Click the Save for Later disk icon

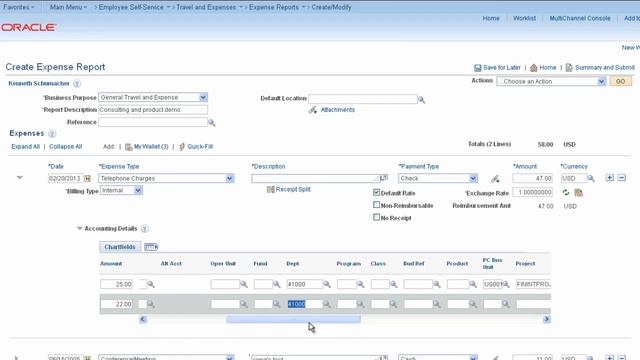(x=478, y=68)
